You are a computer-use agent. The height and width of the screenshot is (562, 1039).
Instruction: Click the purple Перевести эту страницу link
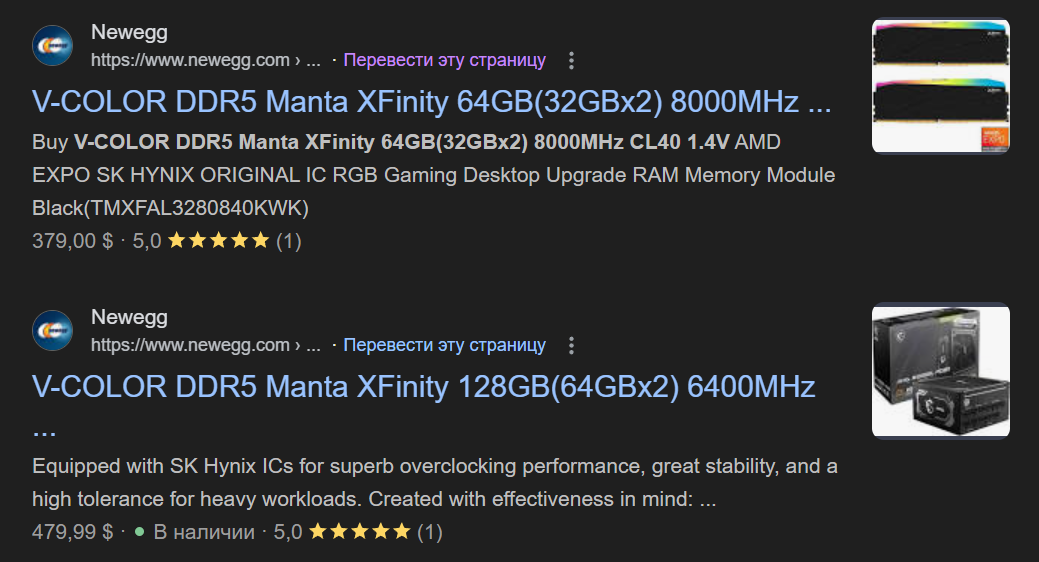click(445, 60)
